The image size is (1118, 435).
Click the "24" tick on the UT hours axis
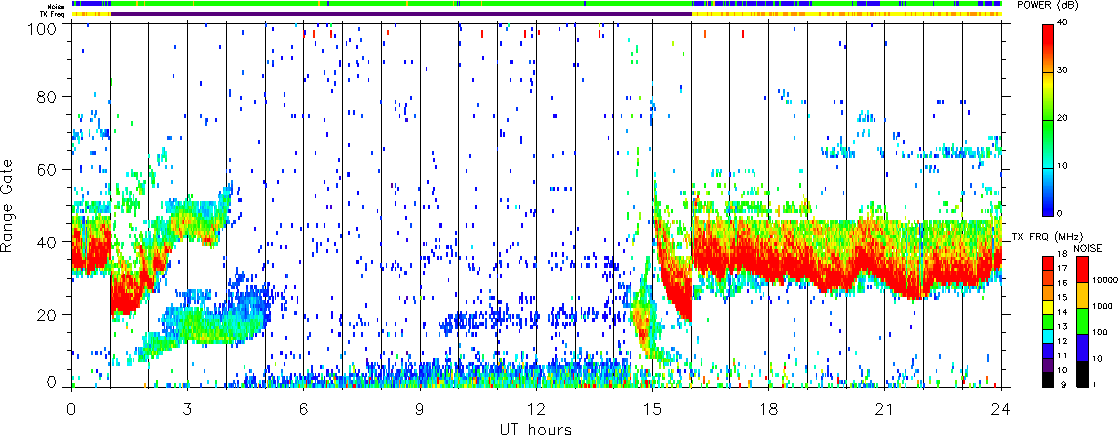click(1001, 409)
